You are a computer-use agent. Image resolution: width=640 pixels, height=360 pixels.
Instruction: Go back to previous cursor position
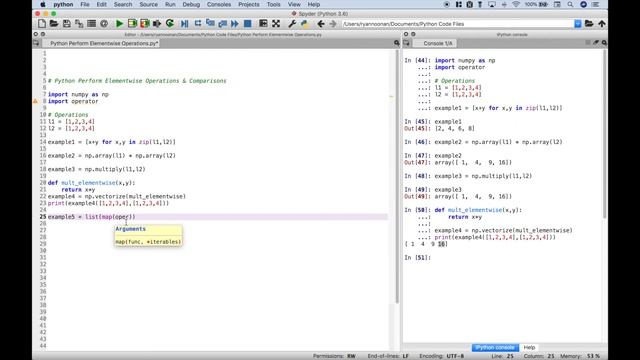pyautogui.click(x=321, y=24)
